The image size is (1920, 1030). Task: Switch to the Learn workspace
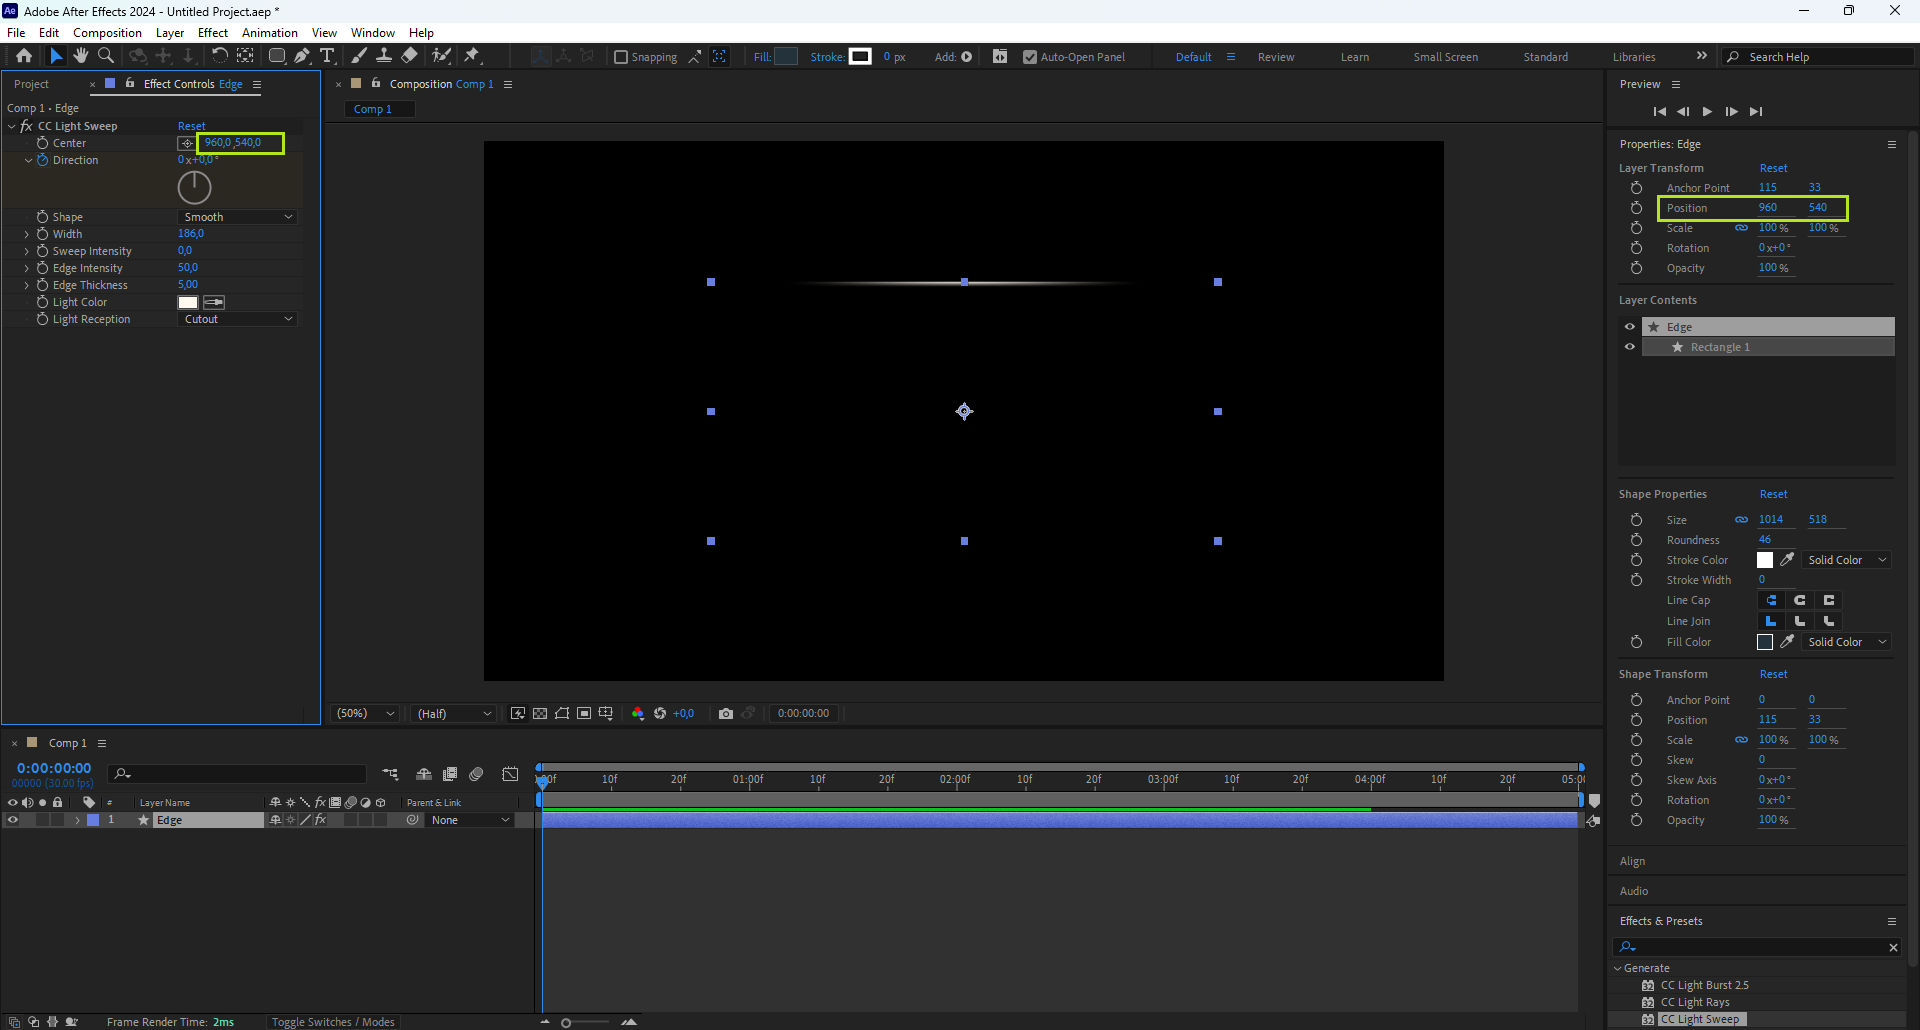(1355, 57)
